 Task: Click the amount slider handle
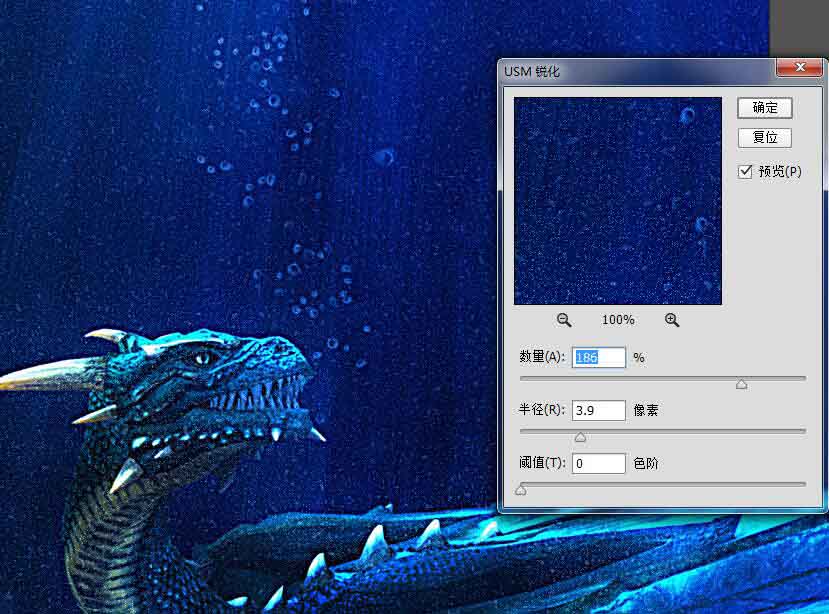coord(741,384)
